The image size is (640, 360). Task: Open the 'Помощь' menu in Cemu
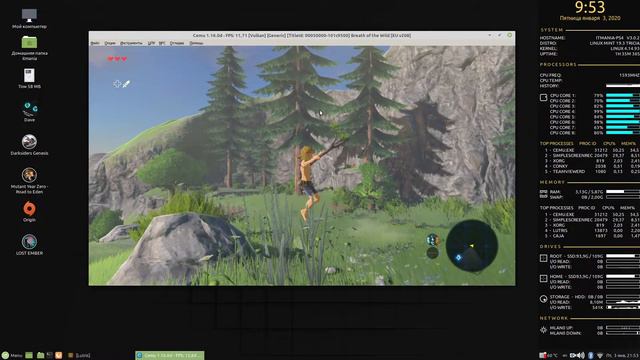pyautogui.click(x=196, y=43)
